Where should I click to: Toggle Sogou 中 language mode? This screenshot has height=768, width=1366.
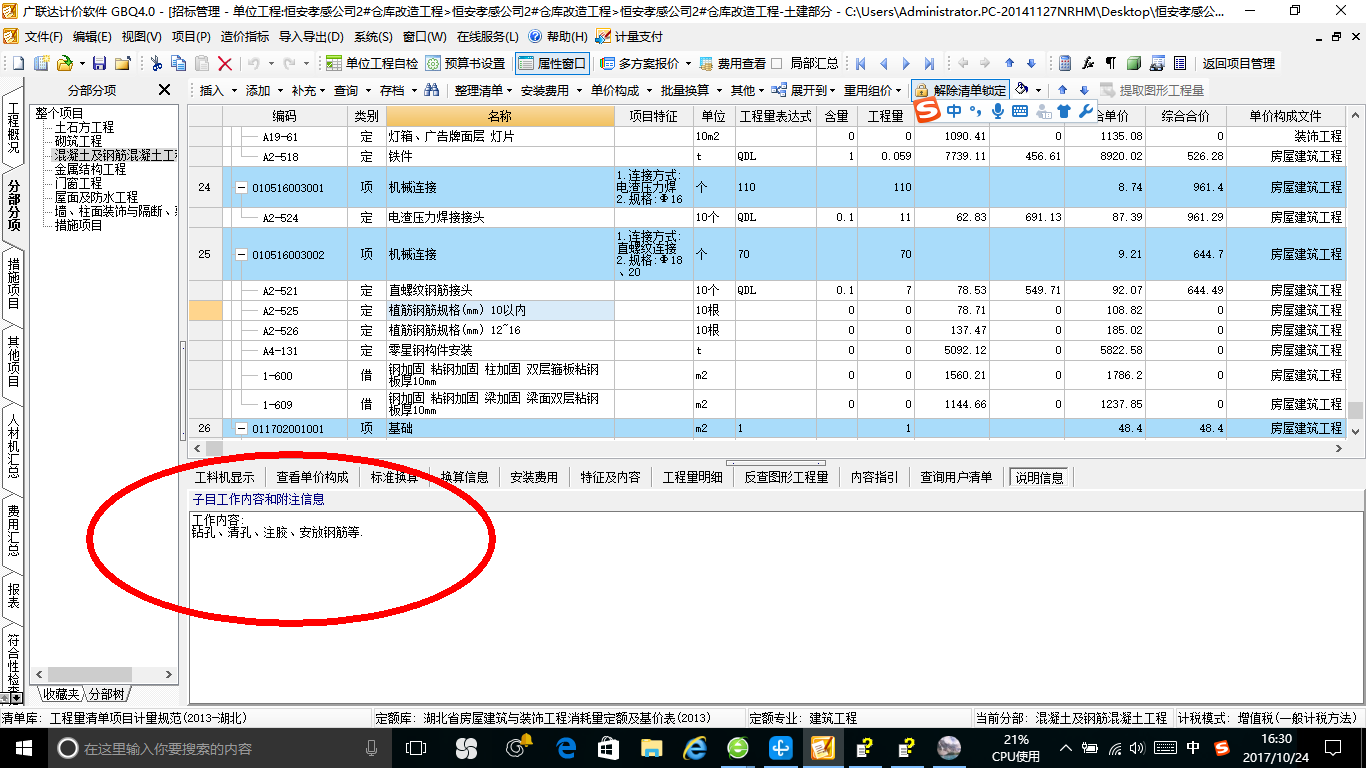(954, 111)
